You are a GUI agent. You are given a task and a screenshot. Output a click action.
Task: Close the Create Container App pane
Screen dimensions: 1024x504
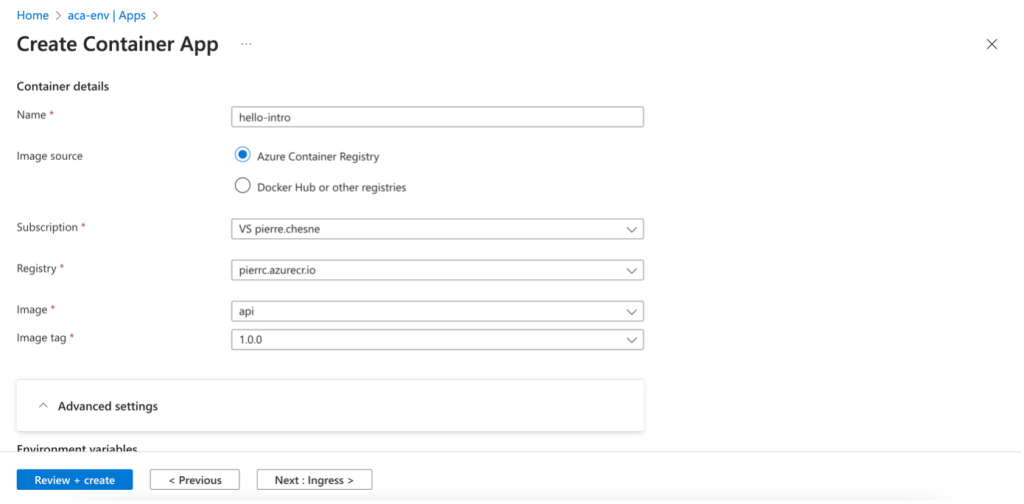point(992,44)
